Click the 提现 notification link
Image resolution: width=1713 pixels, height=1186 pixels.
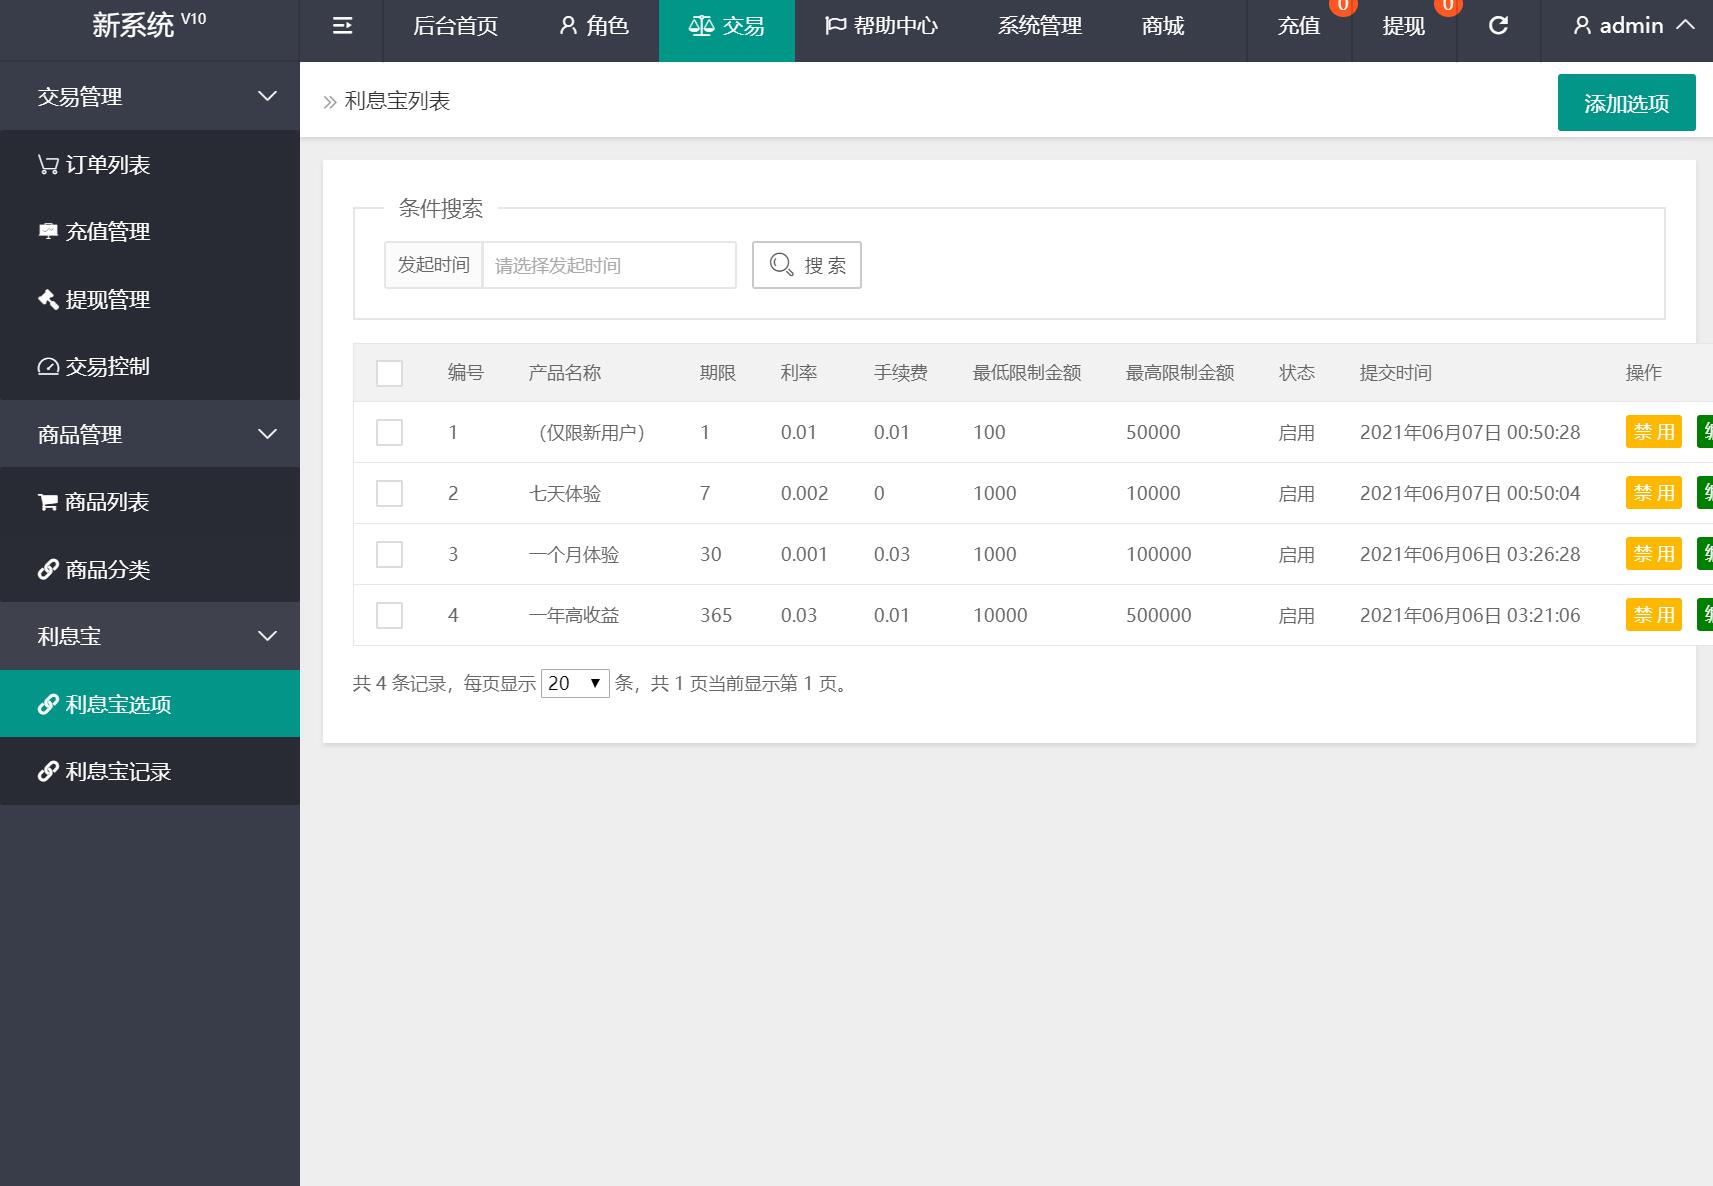tap(1404, 26)
